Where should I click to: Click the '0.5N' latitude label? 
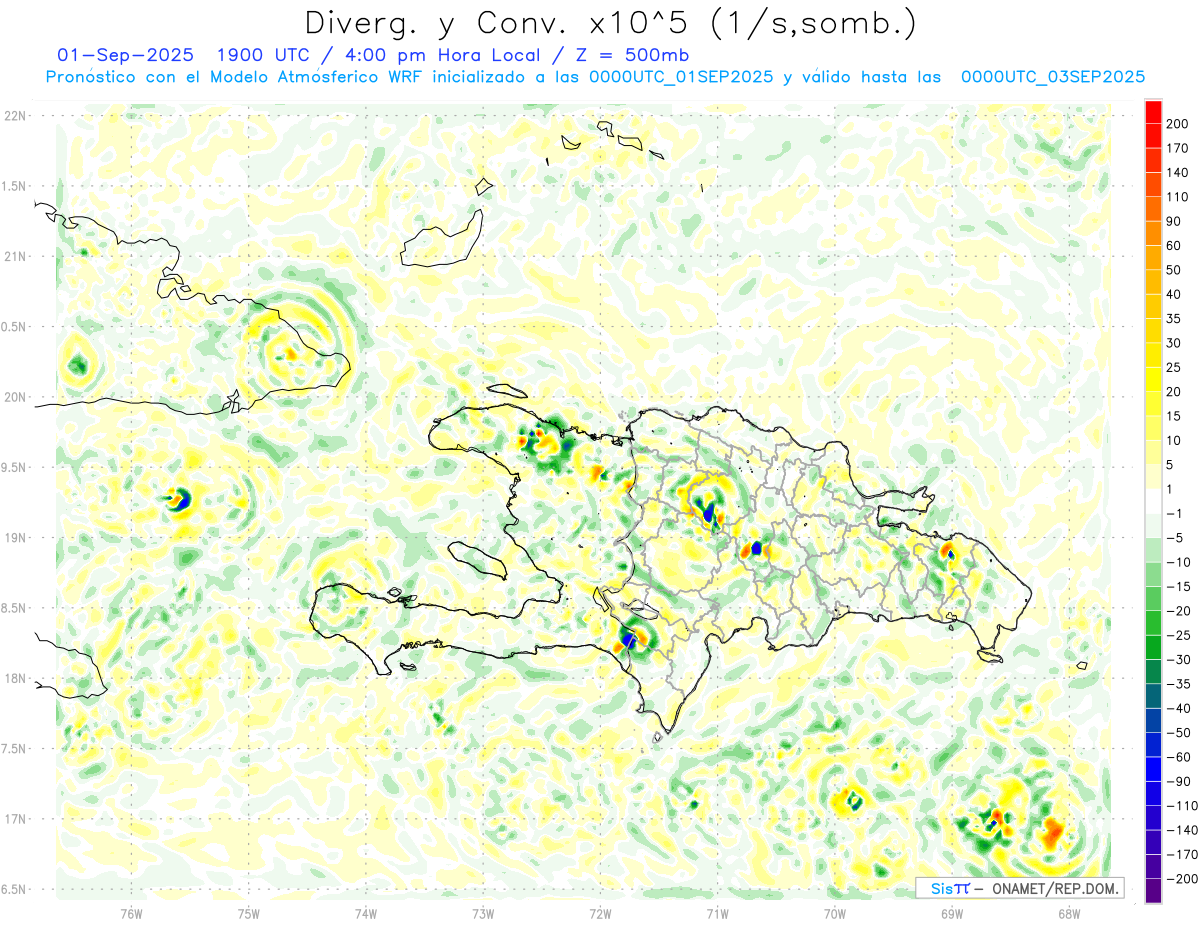pos(13,327)
